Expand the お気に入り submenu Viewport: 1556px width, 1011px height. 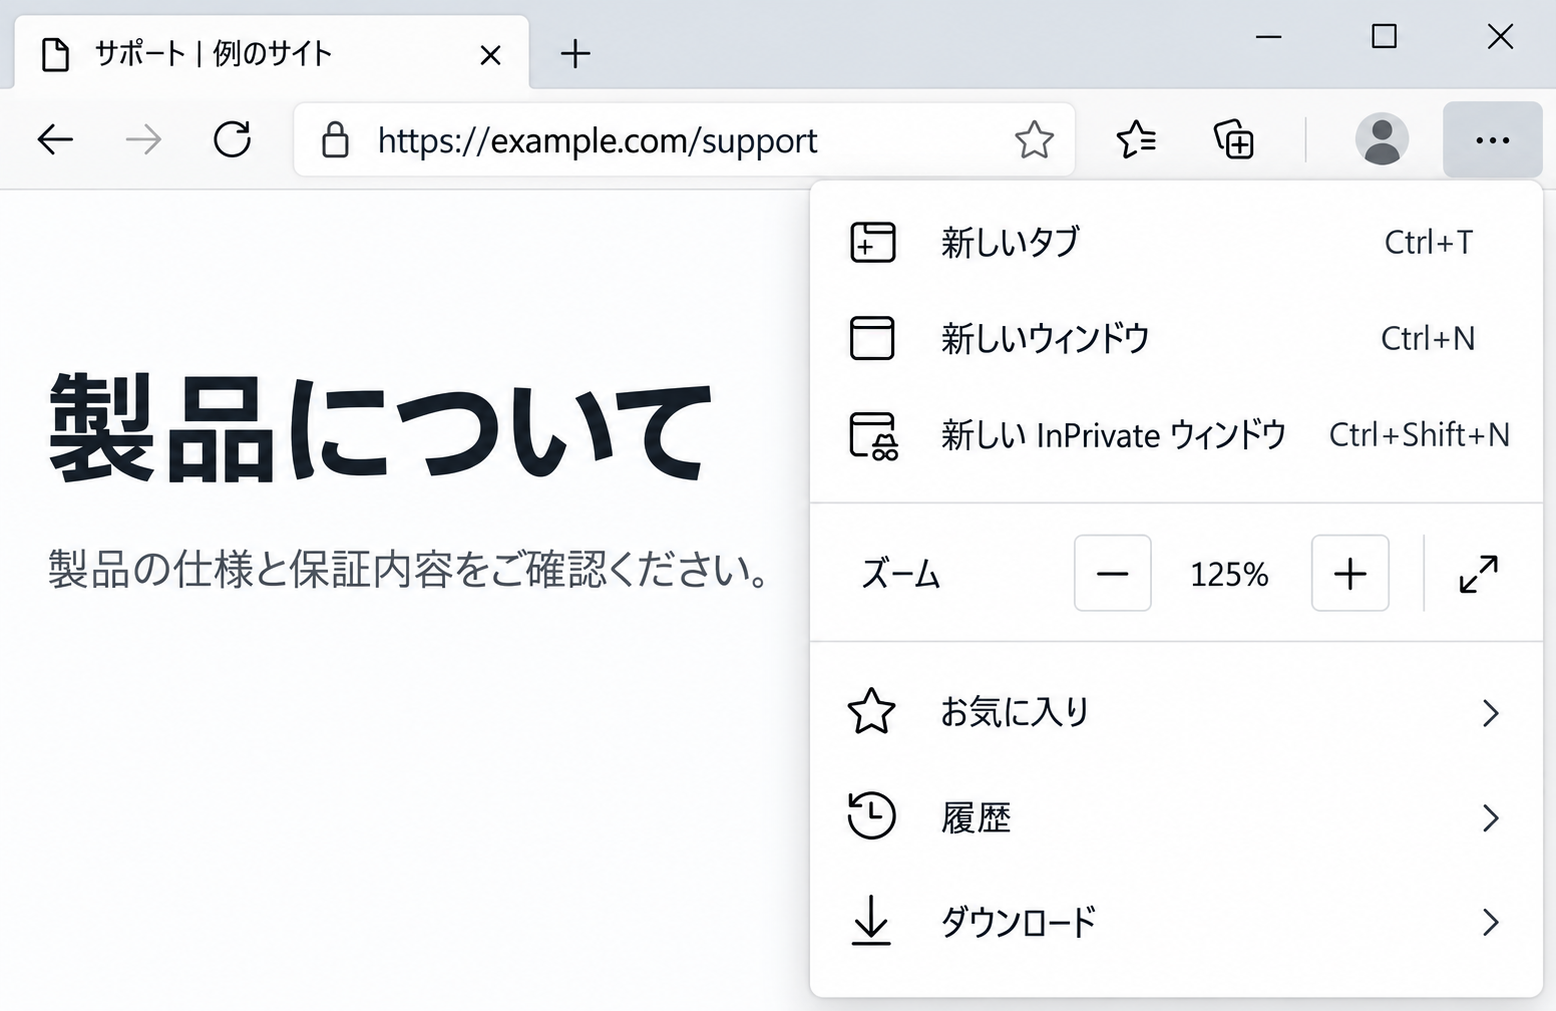click(x=1176, y=712)
